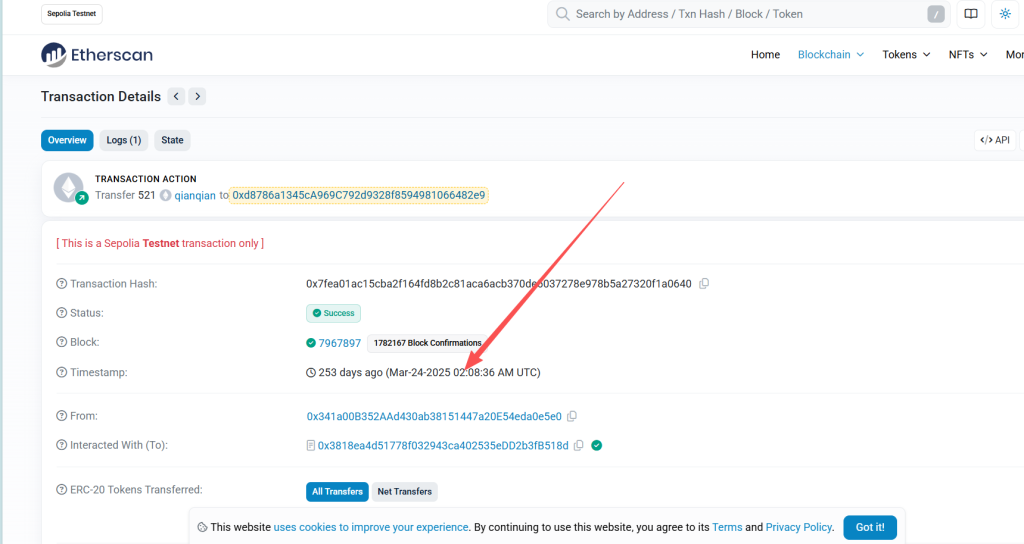
Task: Click the 1782167 Block Confirmations badge
Action: 427,343
